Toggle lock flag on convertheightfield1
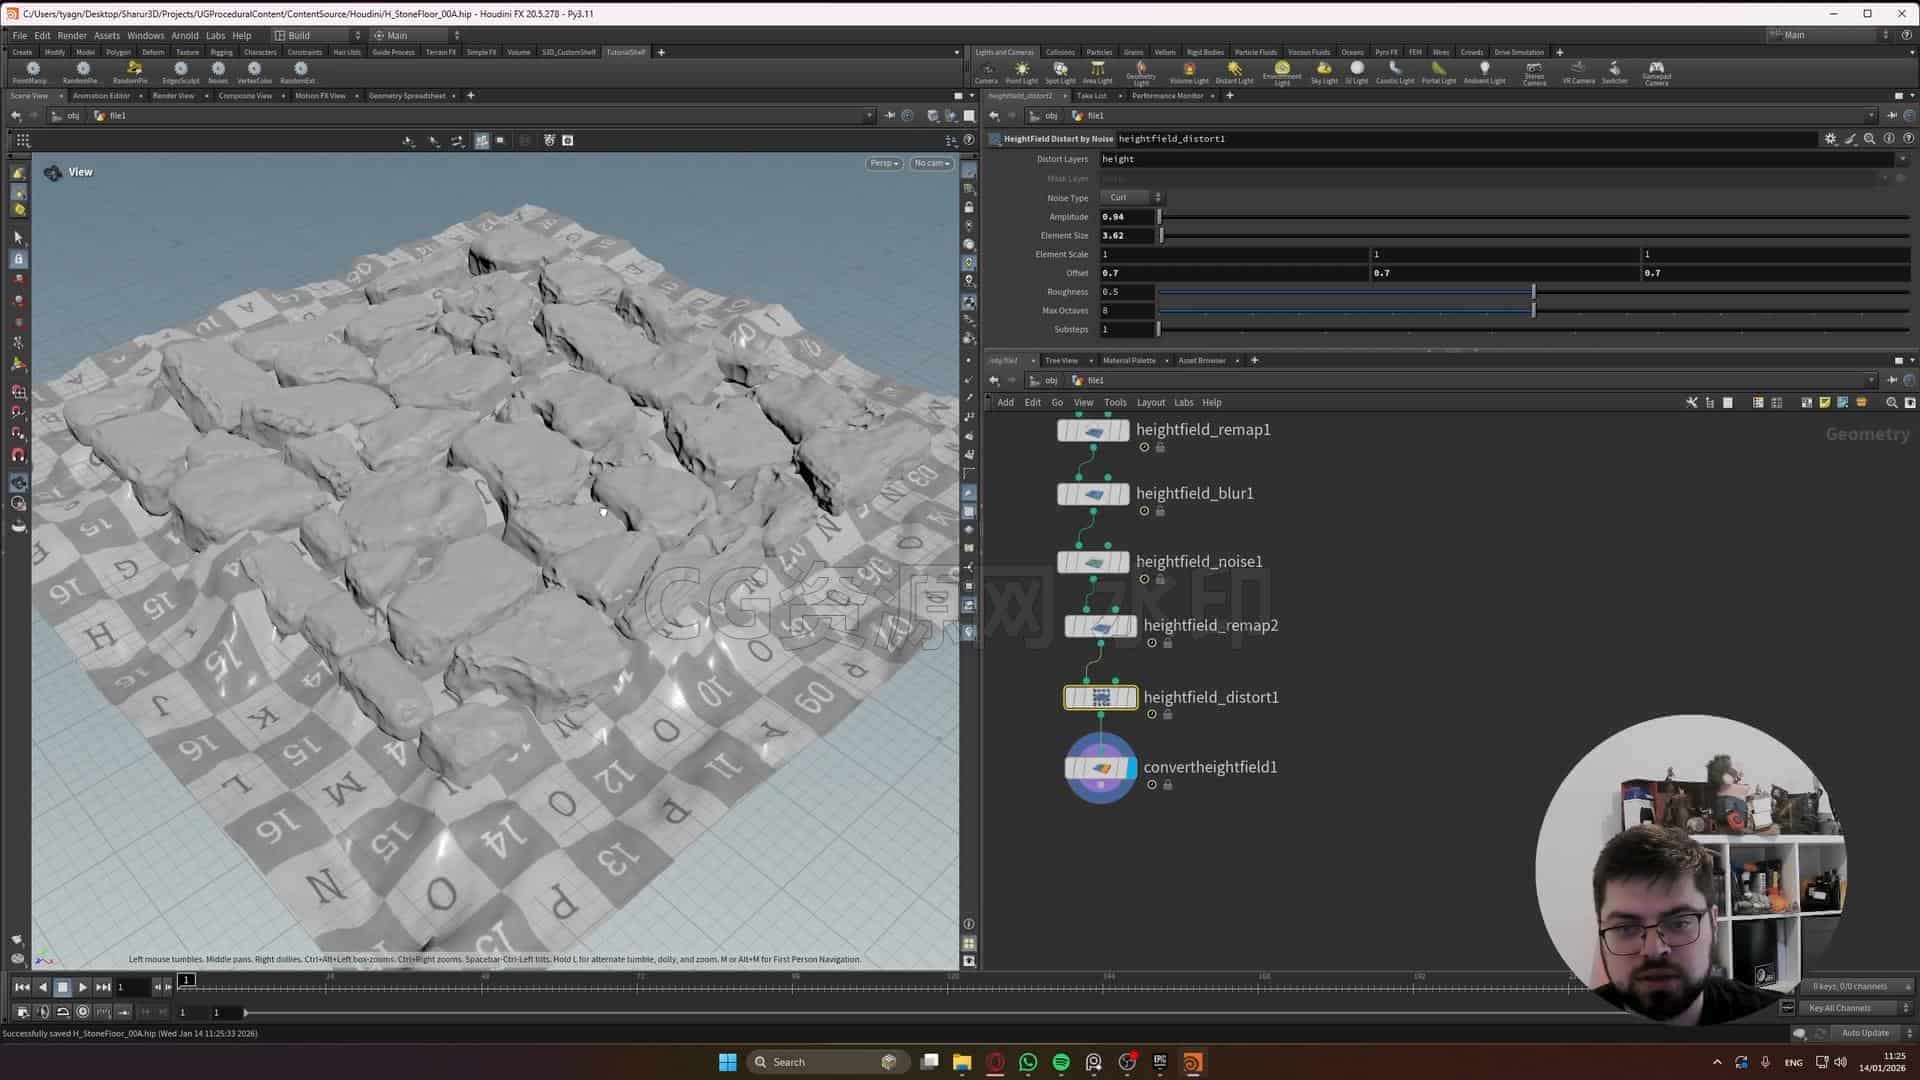This screenshot has width=1920, height=1080. pyautogui.click(x=1167, y=786)
